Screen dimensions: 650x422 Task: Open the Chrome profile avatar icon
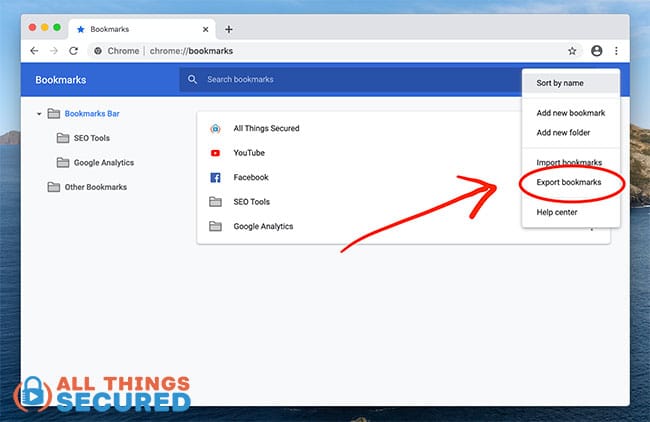pyautogui.click(x=597, y=50)
